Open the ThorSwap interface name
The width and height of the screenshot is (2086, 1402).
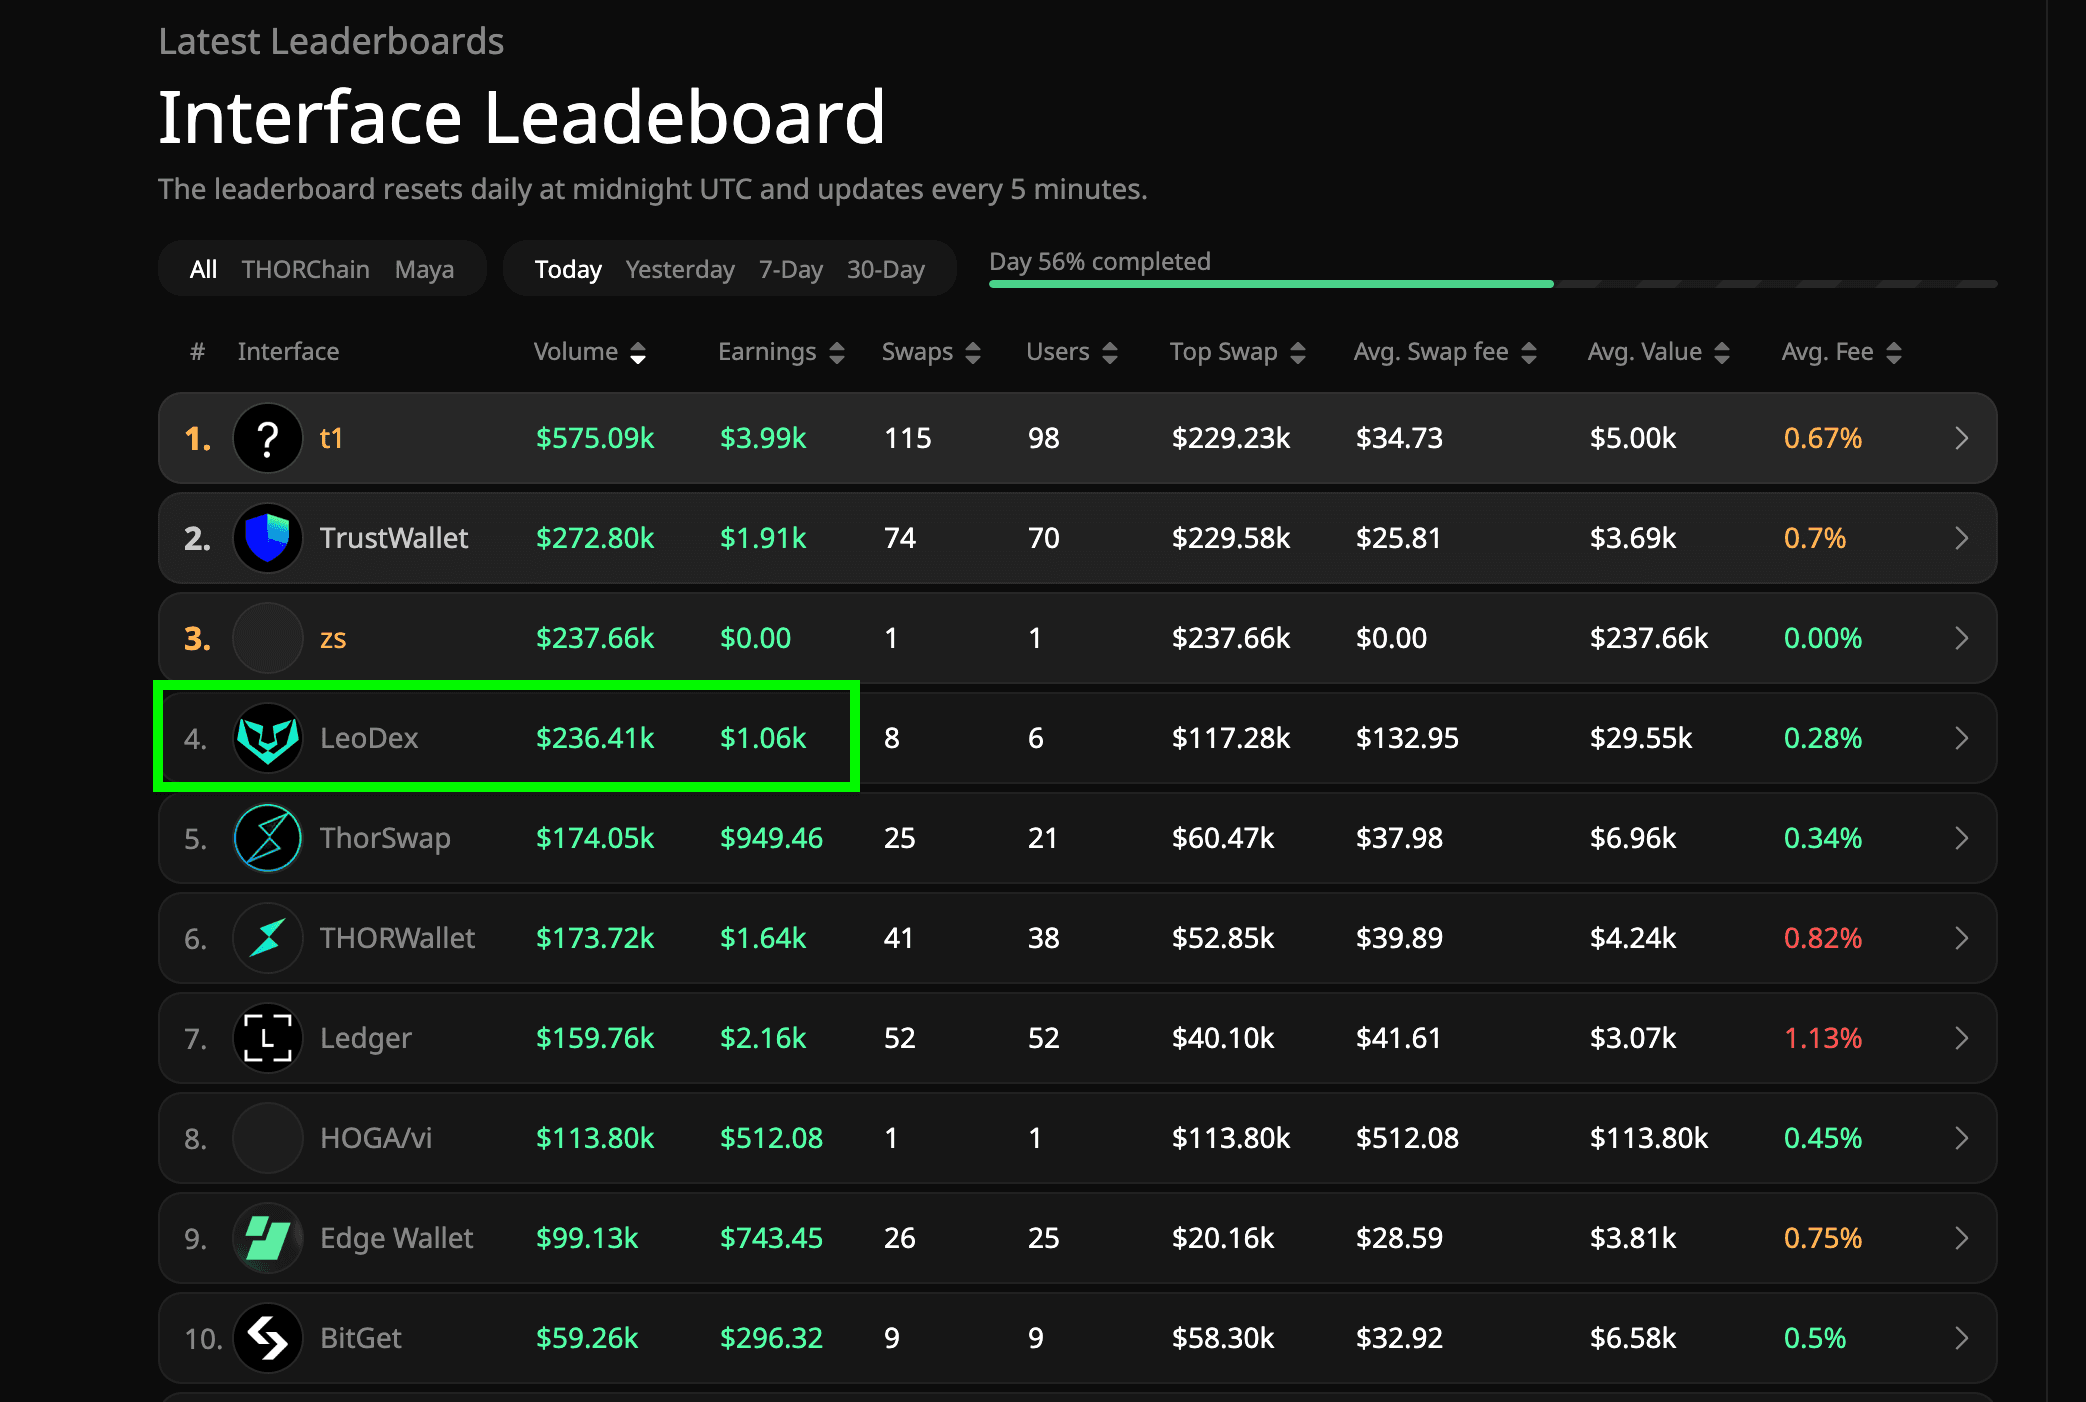[x=385, y=838]
